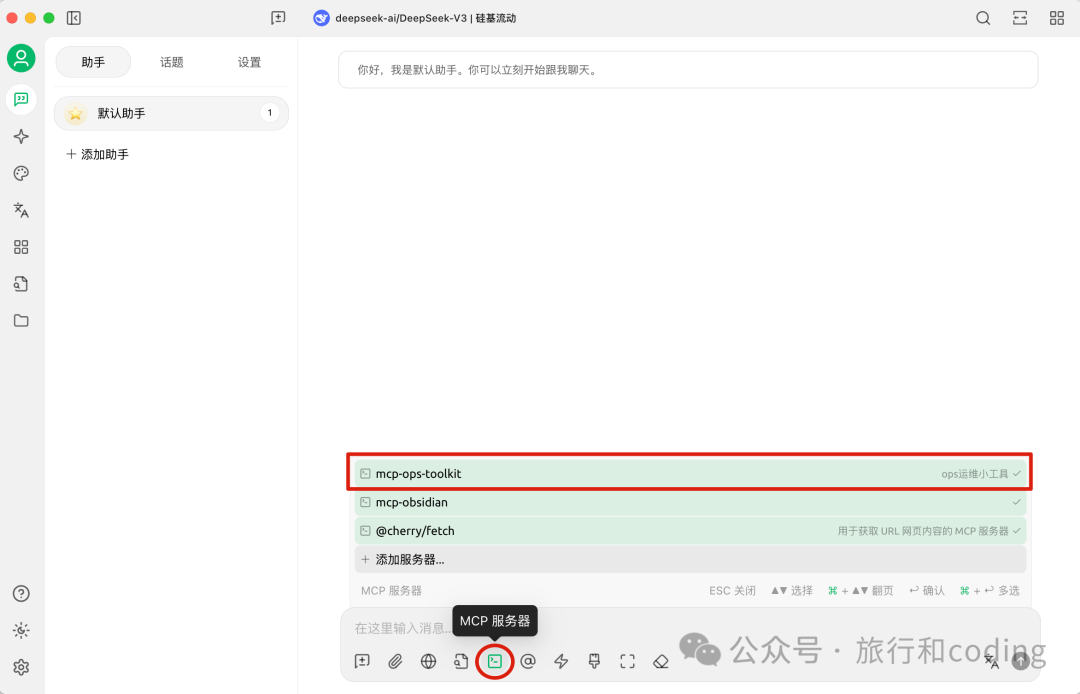Open quick phrases lightning icon
This screenshot has width=1080, height=694.
[561, 662]
